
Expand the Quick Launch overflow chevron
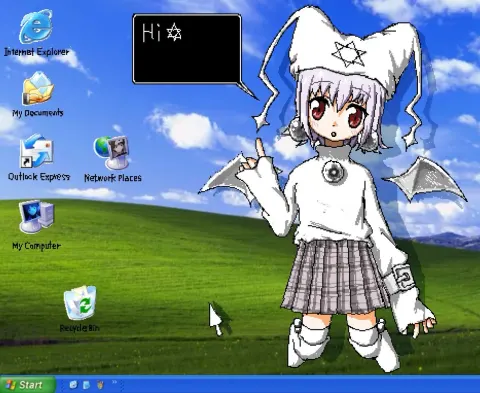coord(114,382)
